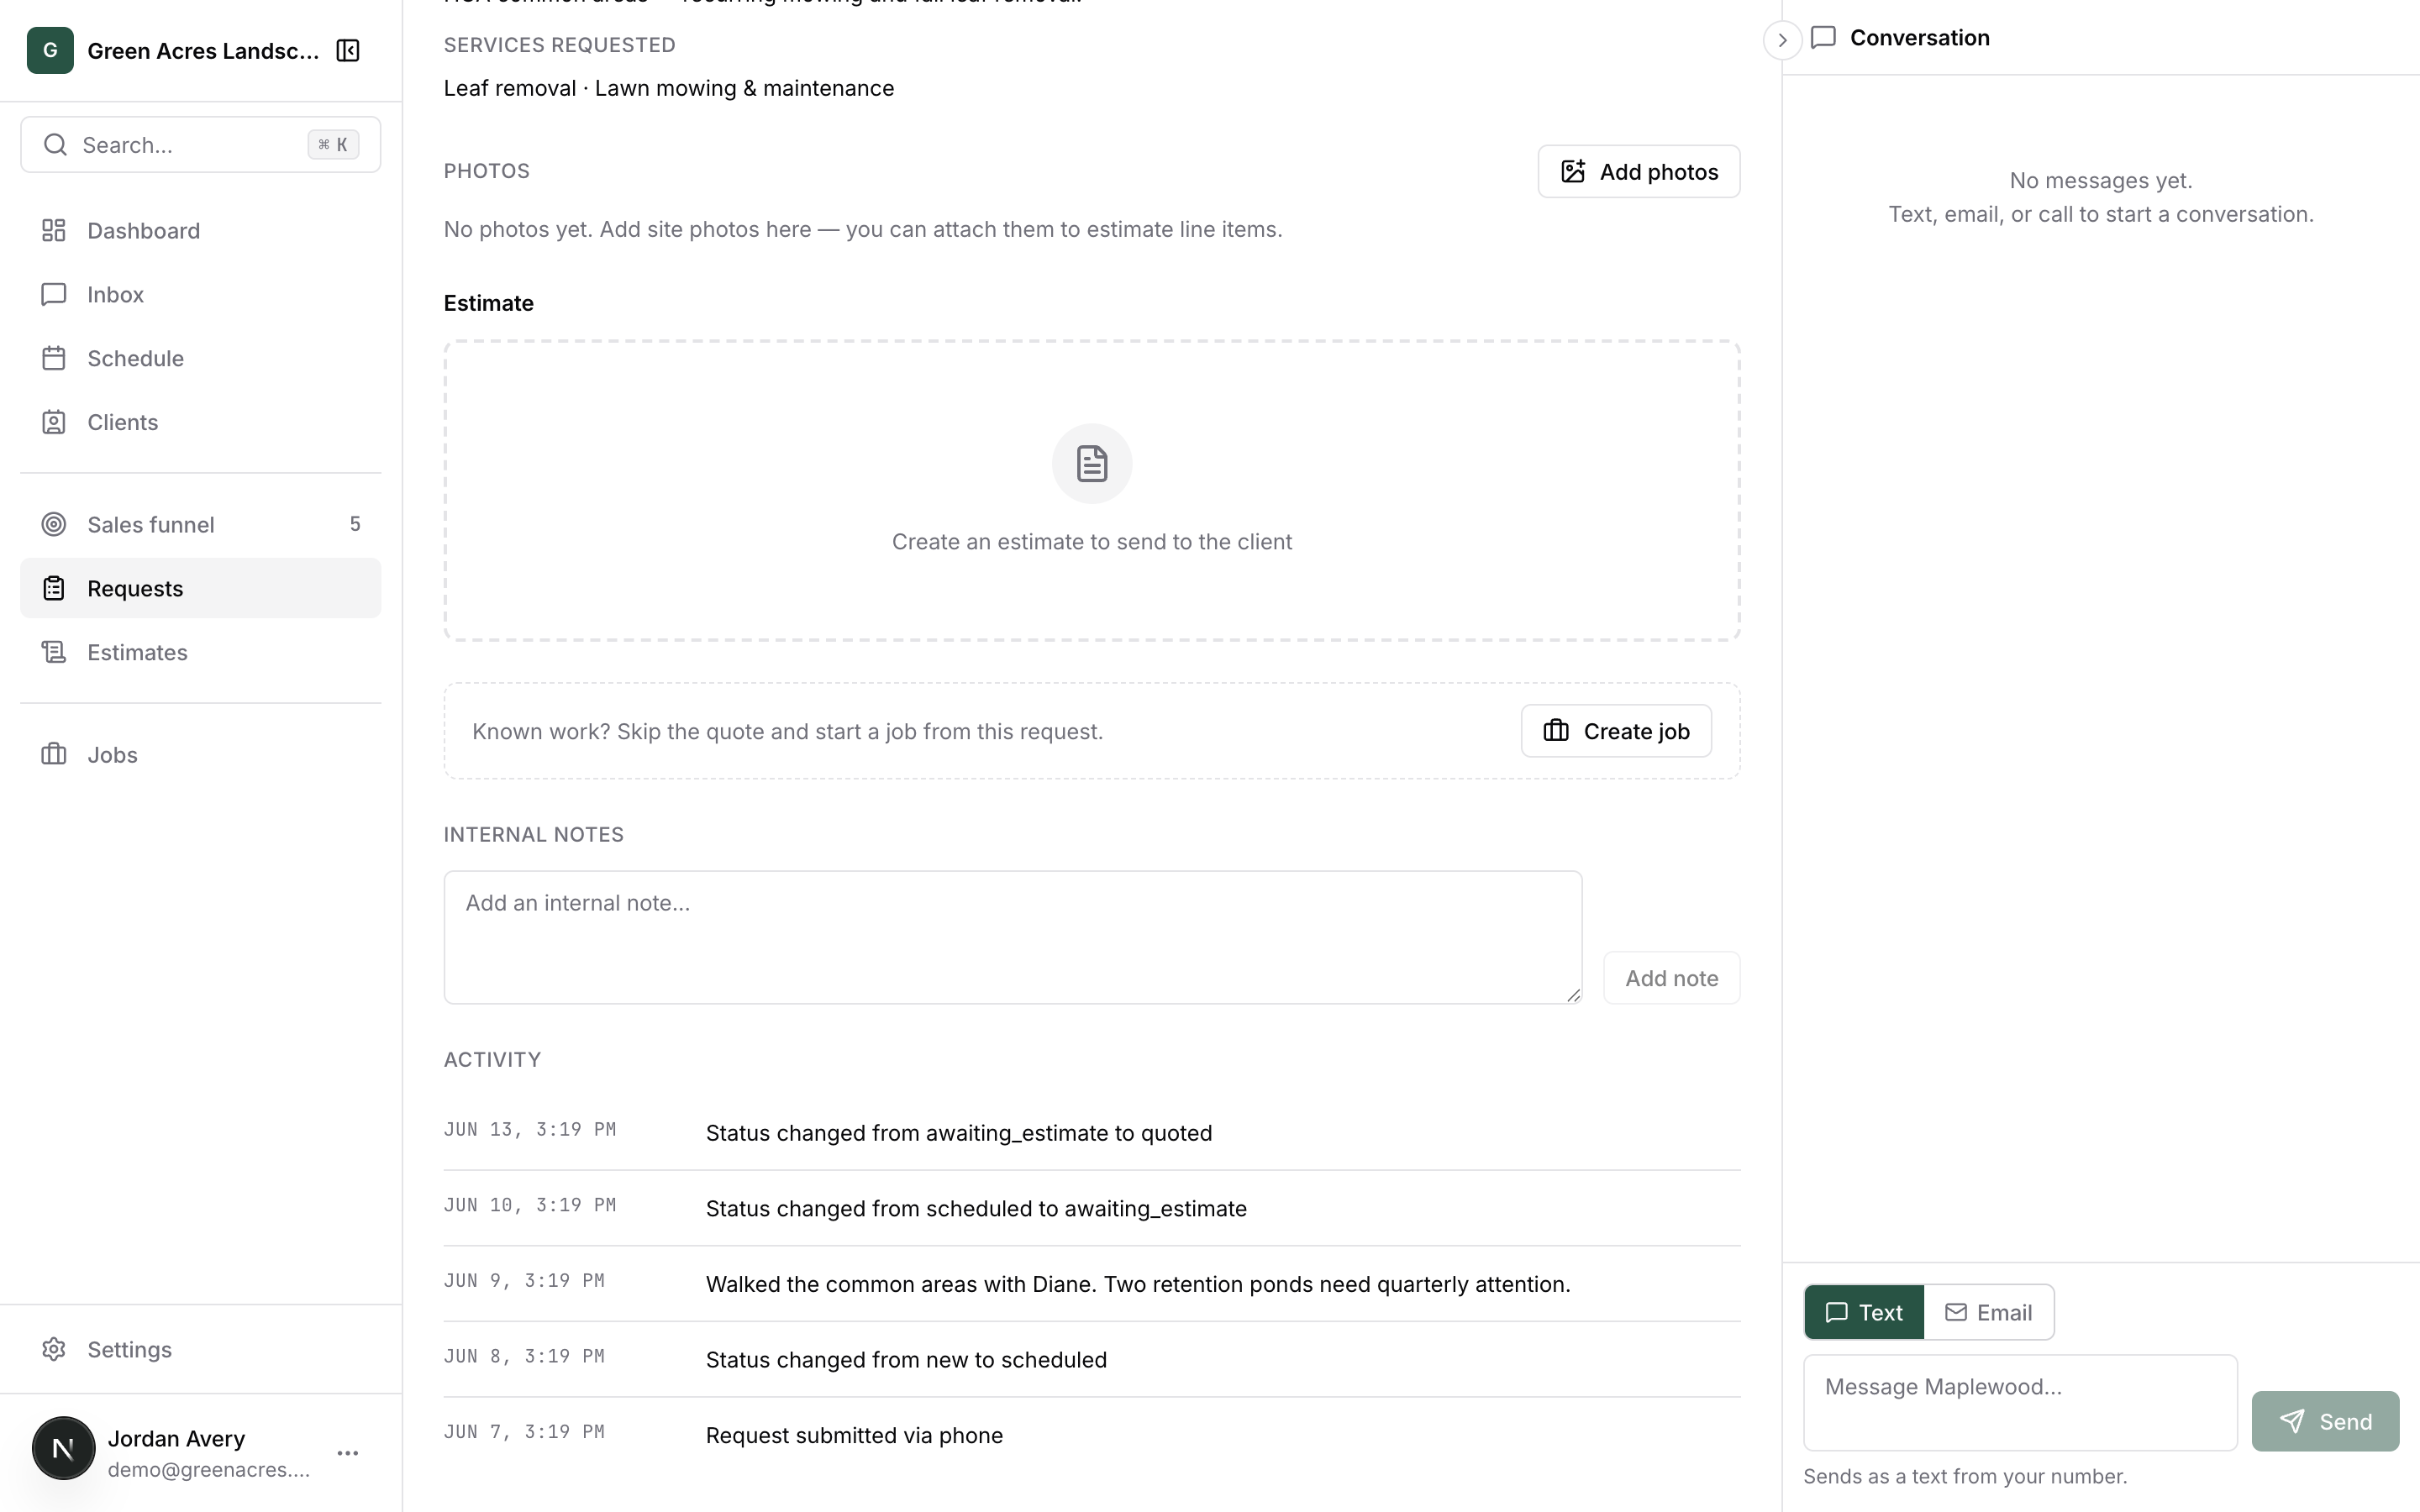Click the Green Acres Landsc... workspace name
Screen dimensions: 2420x1512
tap(203, 51)
